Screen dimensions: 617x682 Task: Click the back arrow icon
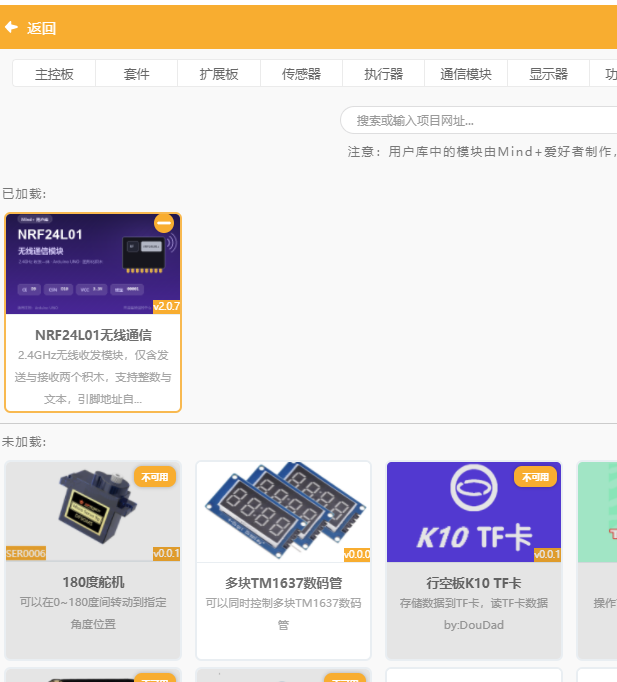(11, 27)
